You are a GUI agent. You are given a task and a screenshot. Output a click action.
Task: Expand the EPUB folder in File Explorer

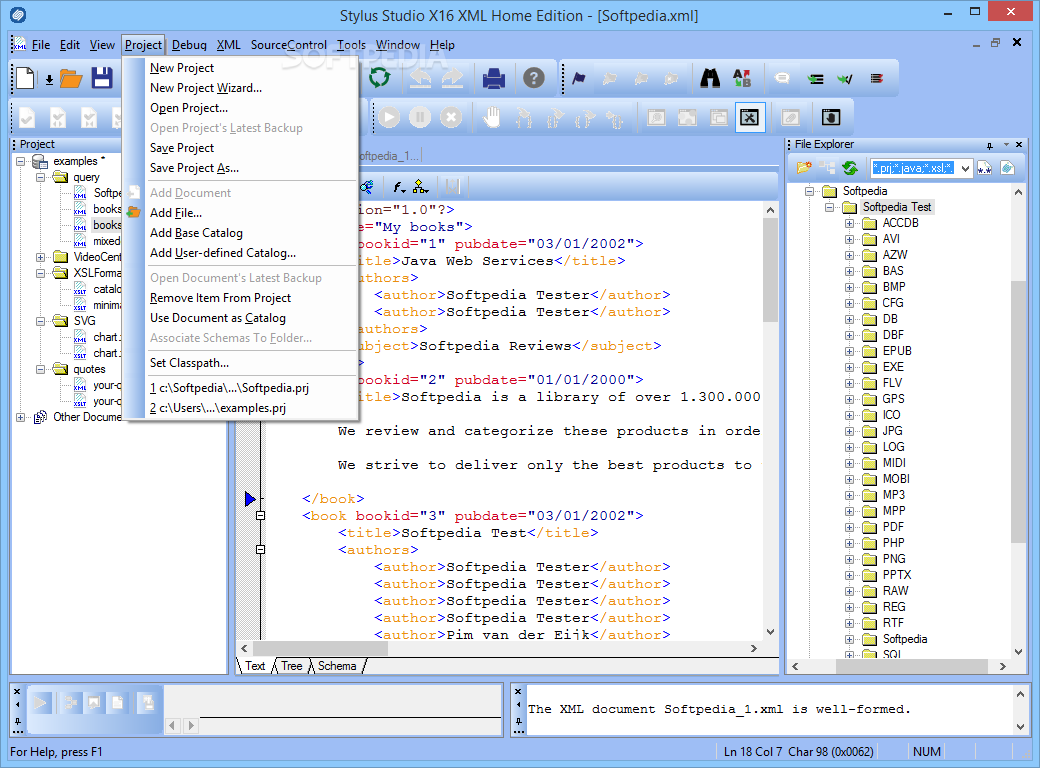849,352
